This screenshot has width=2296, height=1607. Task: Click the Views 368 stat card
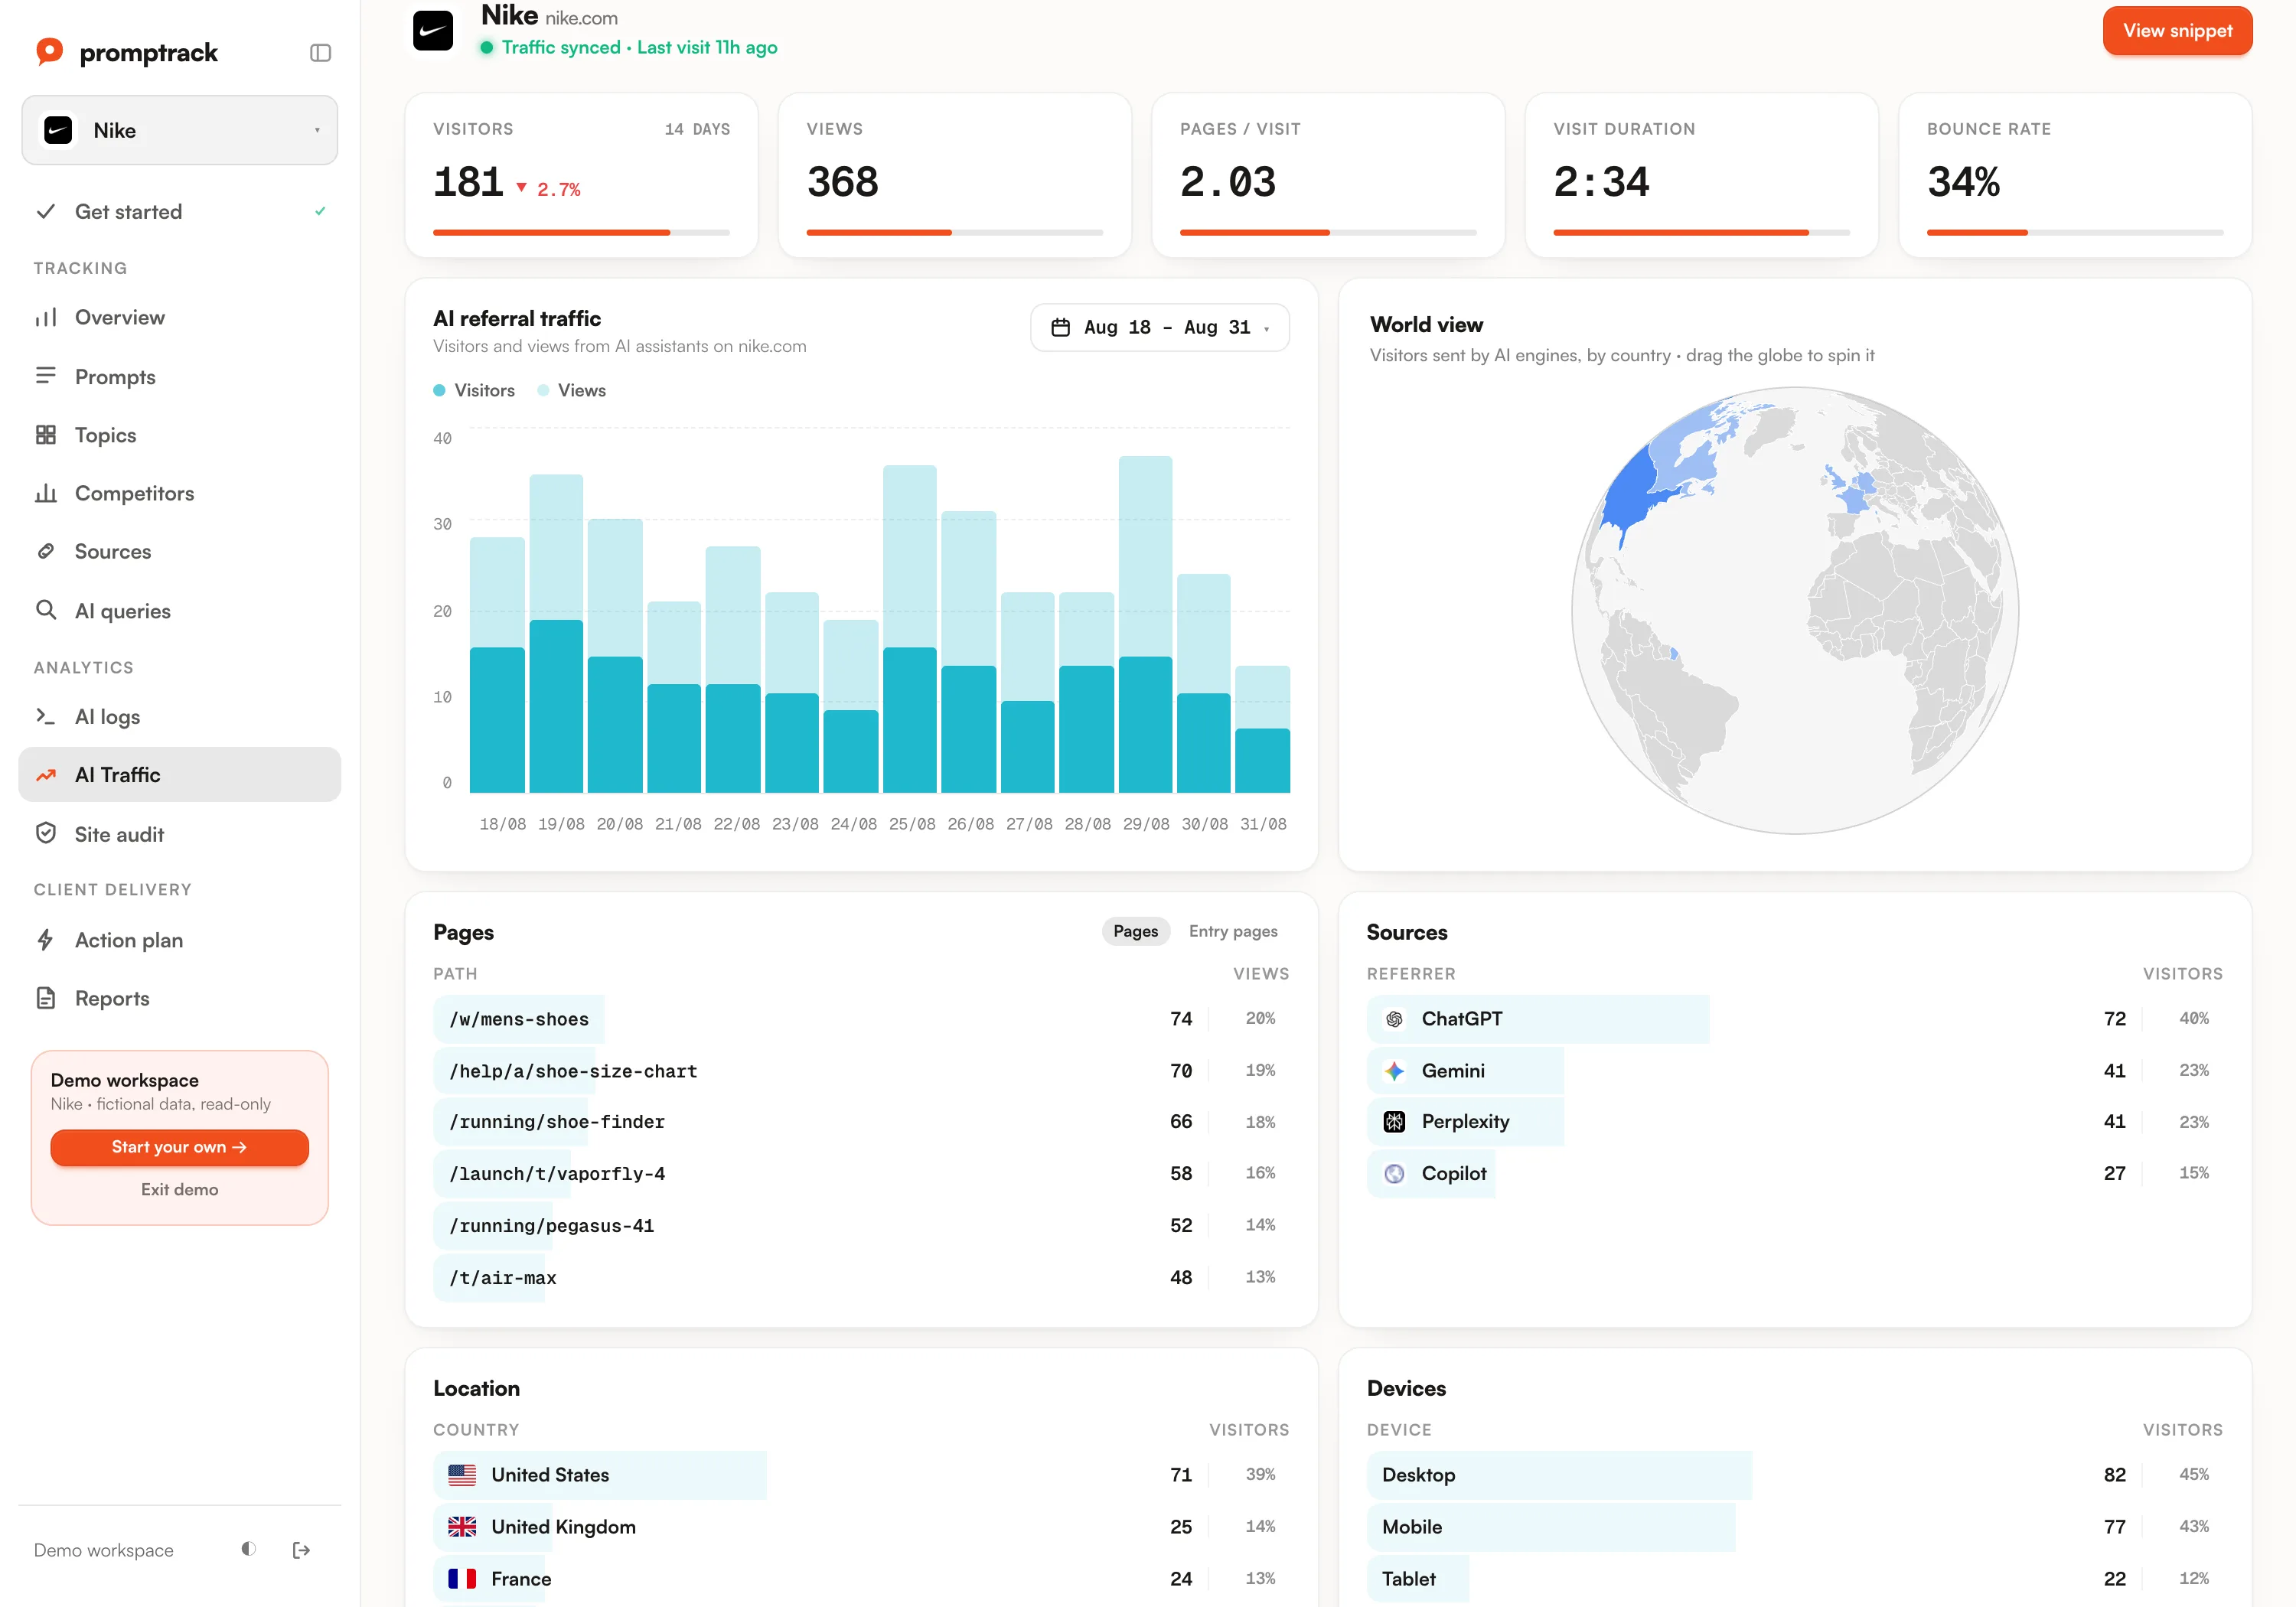955,175
